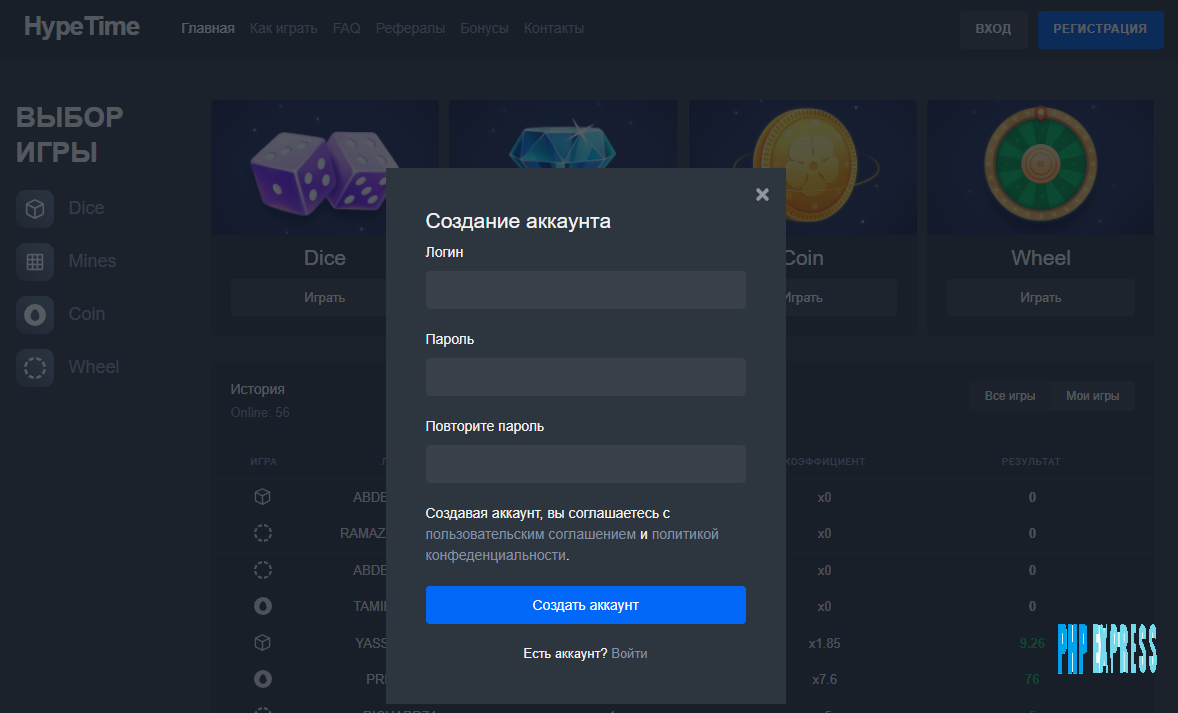Open Coin game from sidebar icon
This screenshot has width=1178, height=713.
pos(35,315)
